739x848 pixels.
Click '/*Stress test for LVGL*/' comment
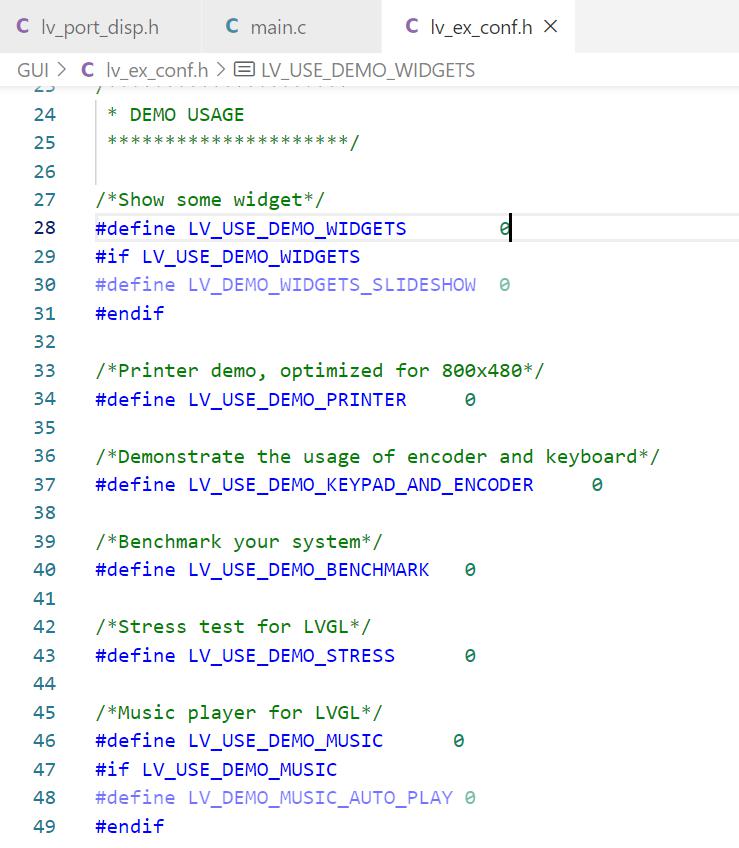pos(233,627)
